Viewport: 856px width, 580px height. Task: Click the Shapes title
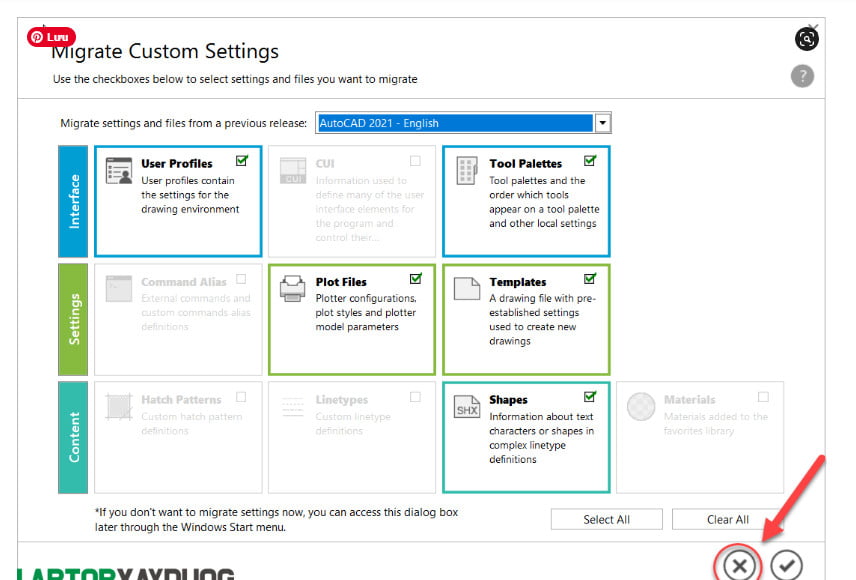pos(508,400)
